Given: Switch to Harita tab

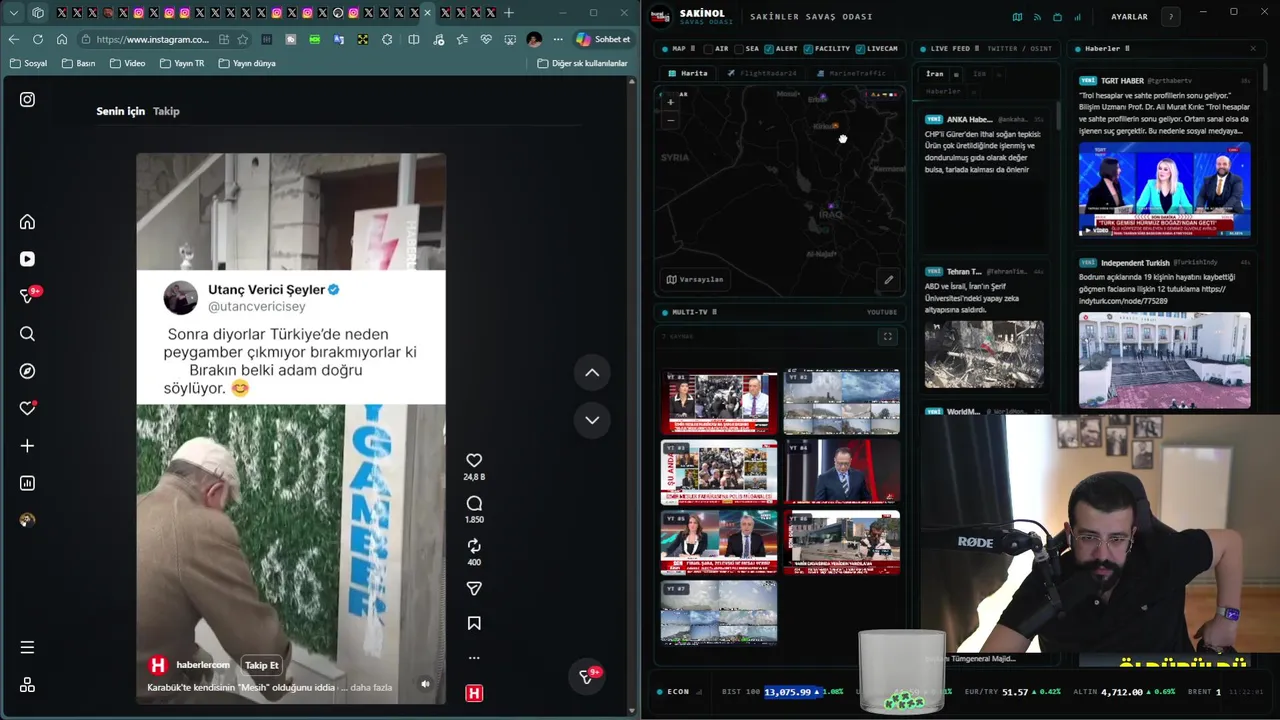Looking at the screenshot, I should 688,73.
